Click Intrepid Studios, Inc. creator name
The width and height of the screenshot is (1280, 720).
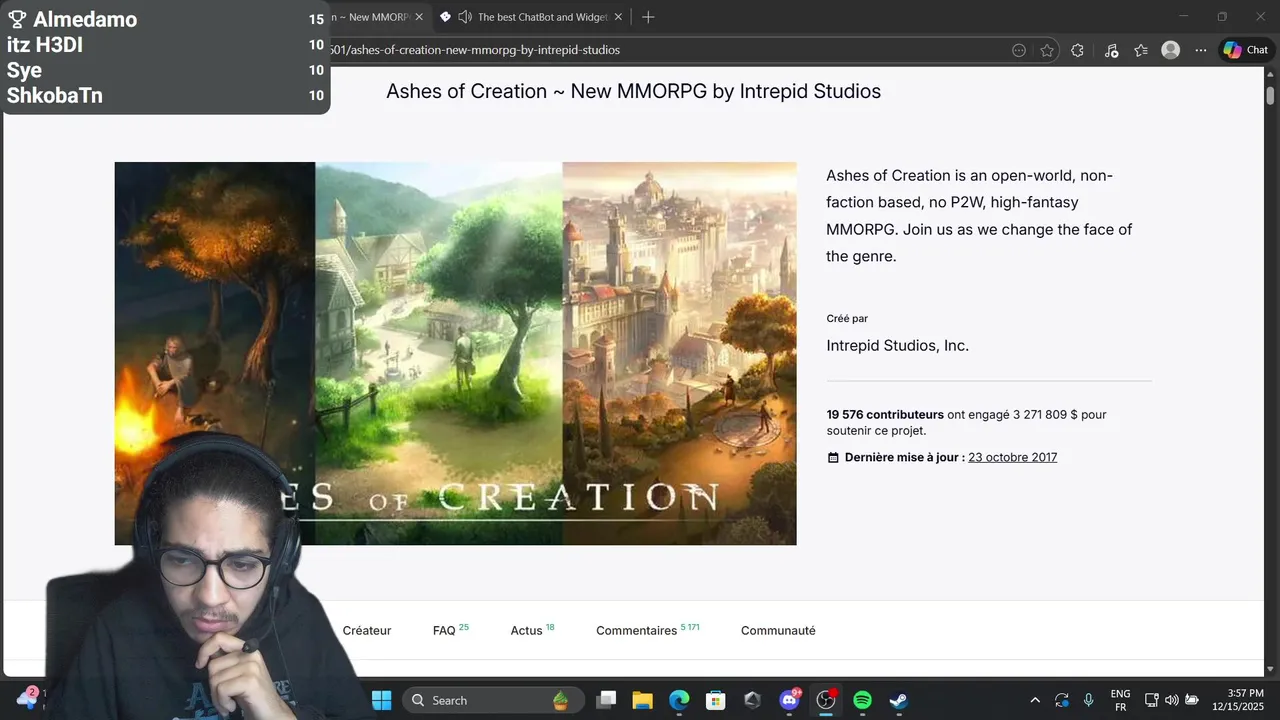[897, 345]
